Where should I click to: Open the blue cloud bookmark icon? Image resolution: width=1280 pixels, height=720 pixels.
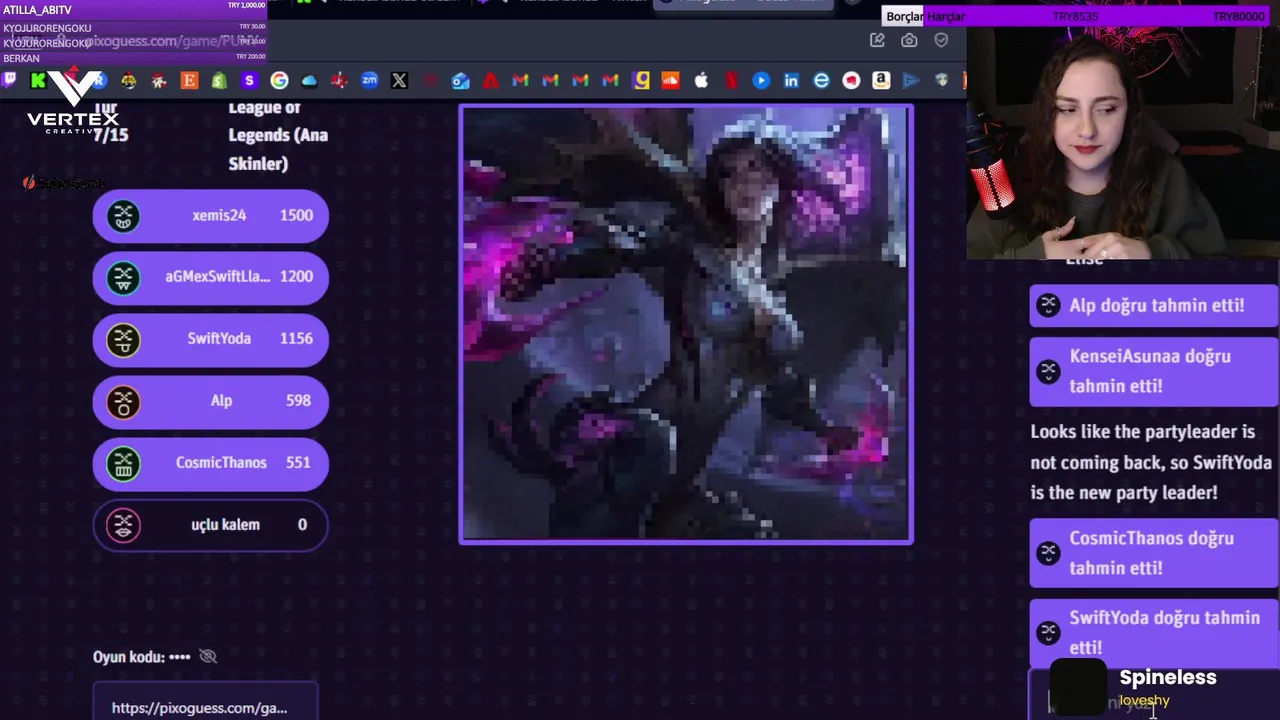pyautogui.click(x=309, y=80)
